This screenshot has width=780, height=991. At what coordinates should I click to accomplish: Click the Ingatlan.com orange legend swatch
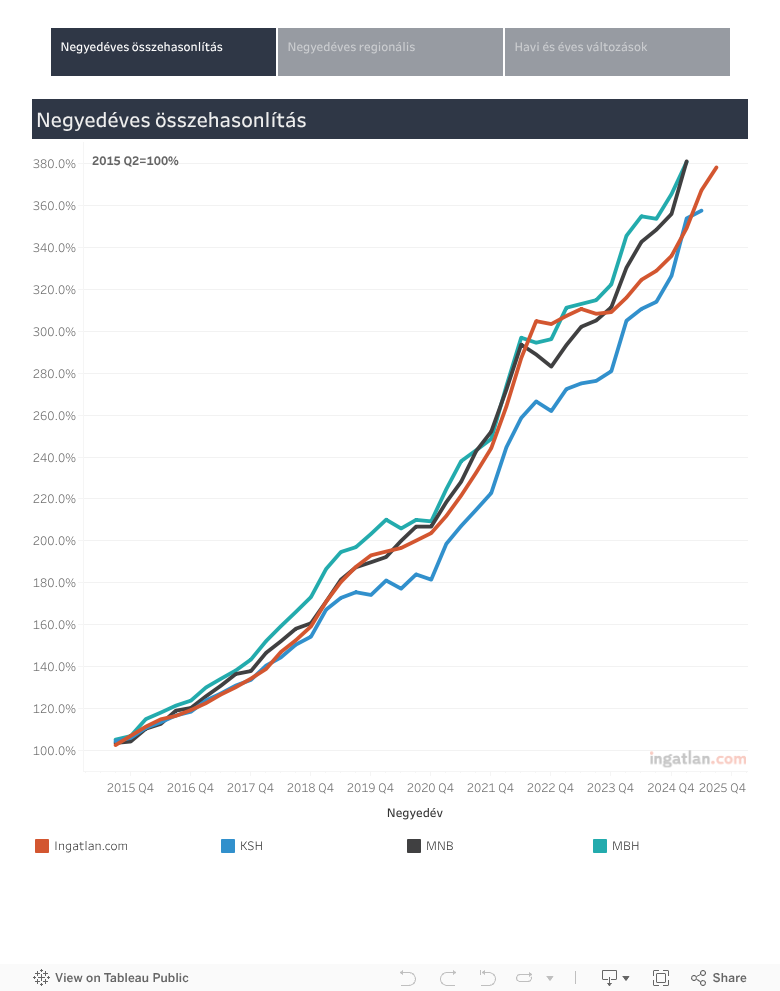pos(42,846)
